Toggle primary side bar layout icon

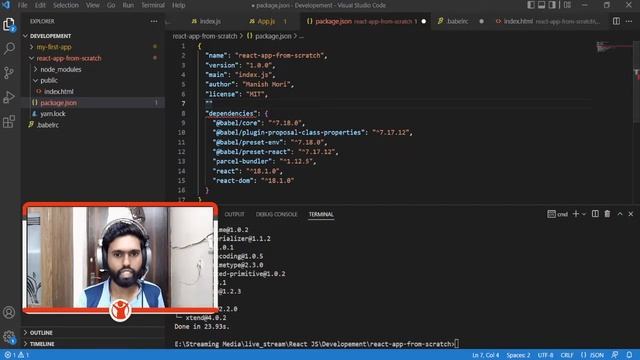(x=531, y=5)
